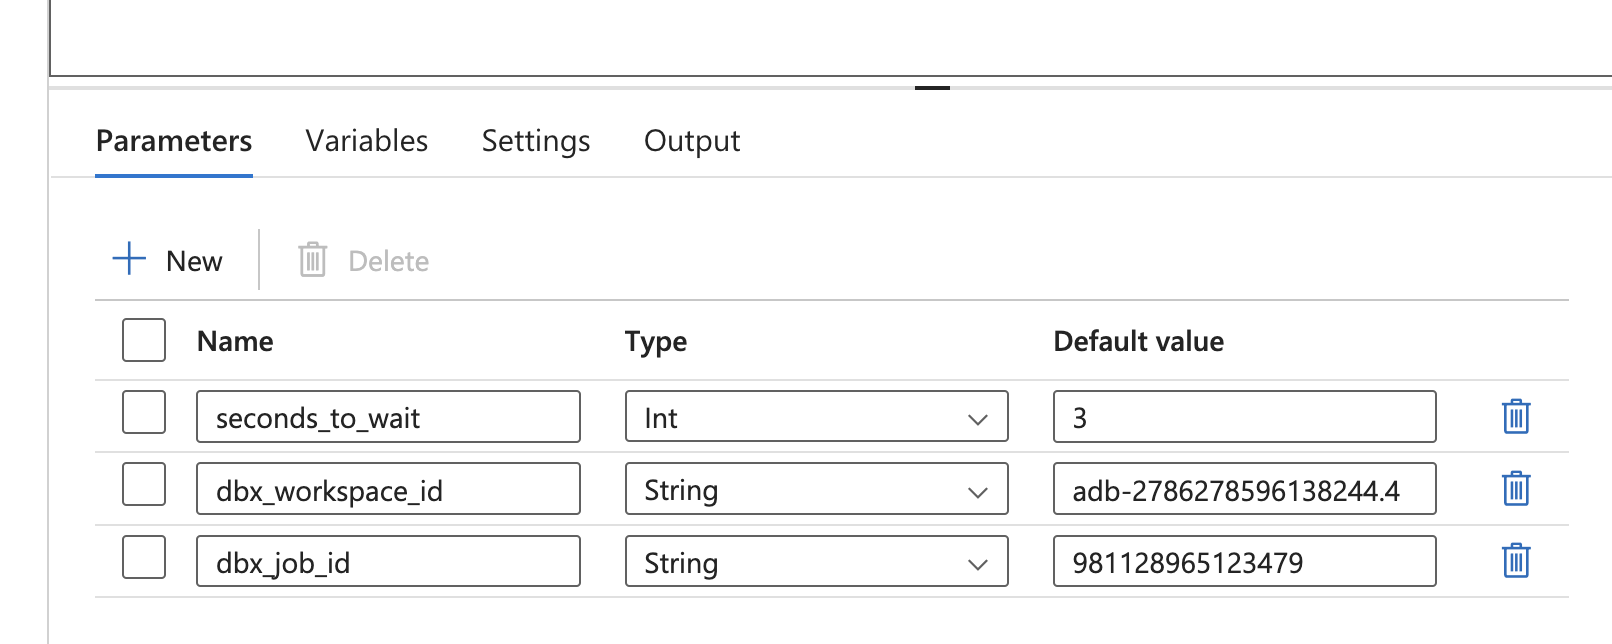Go to the Output tab
The height and width of the screenshot is (644, 1612).
(691, 141)
